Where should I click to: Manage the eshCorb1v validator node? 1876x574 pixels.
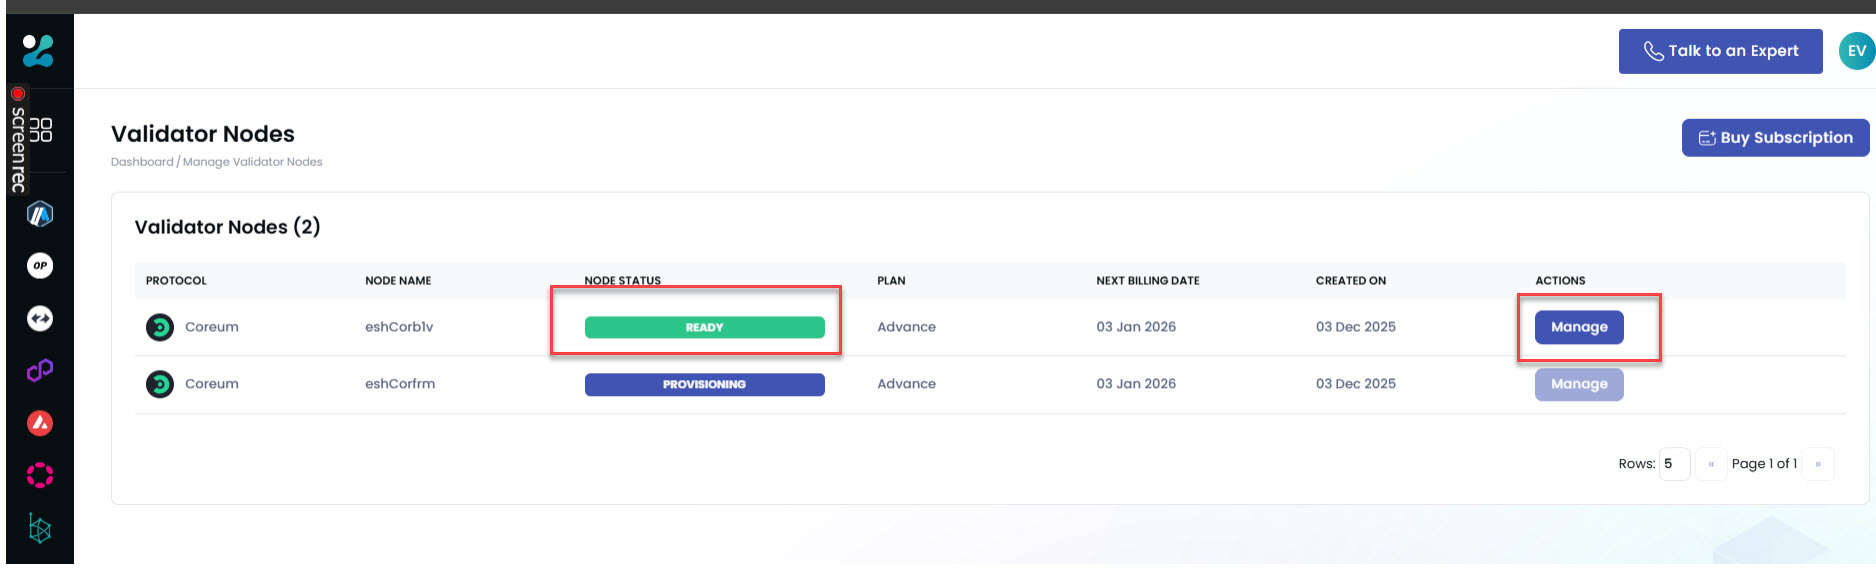click(1579, 327)
